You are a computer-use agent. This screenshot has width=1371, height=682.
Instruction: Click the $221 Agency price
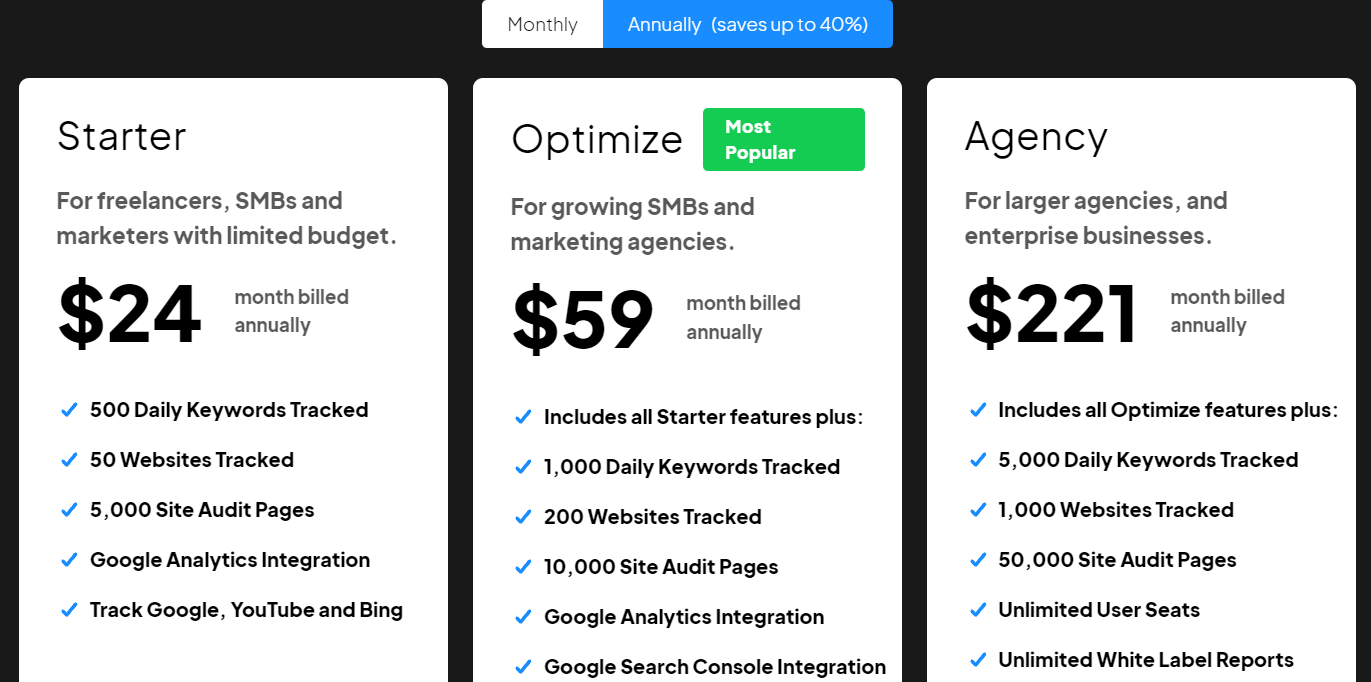(x=1052, y=314)
